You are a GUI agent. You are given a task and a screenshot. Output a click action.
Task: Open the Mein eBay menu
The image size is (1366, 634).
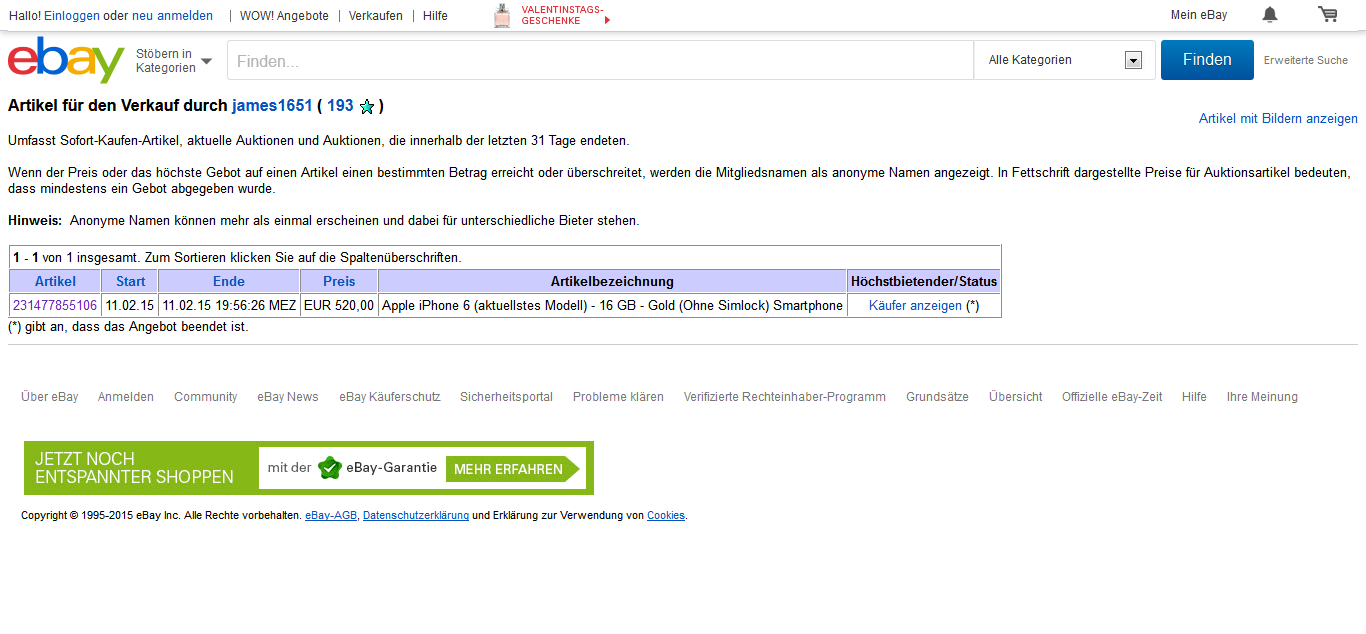tap(1198, 15)
